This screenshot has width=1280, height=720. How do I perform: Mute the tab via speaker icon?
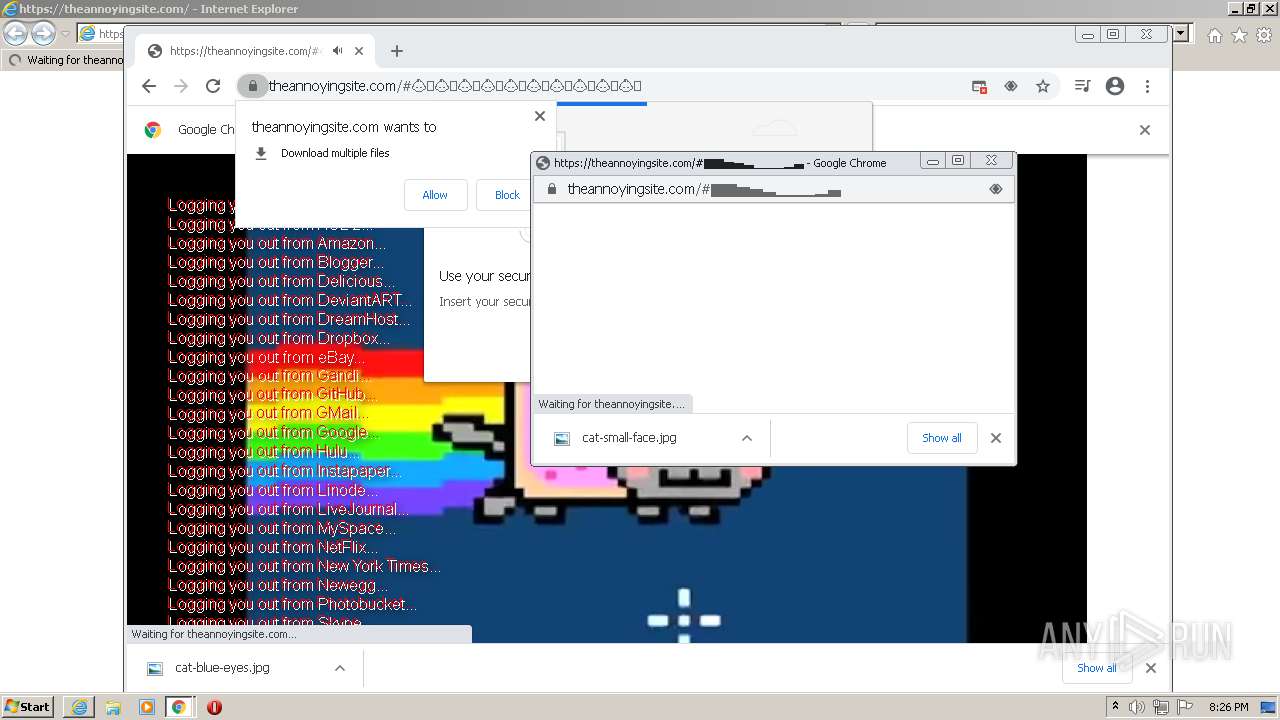[x=338, y=51]
